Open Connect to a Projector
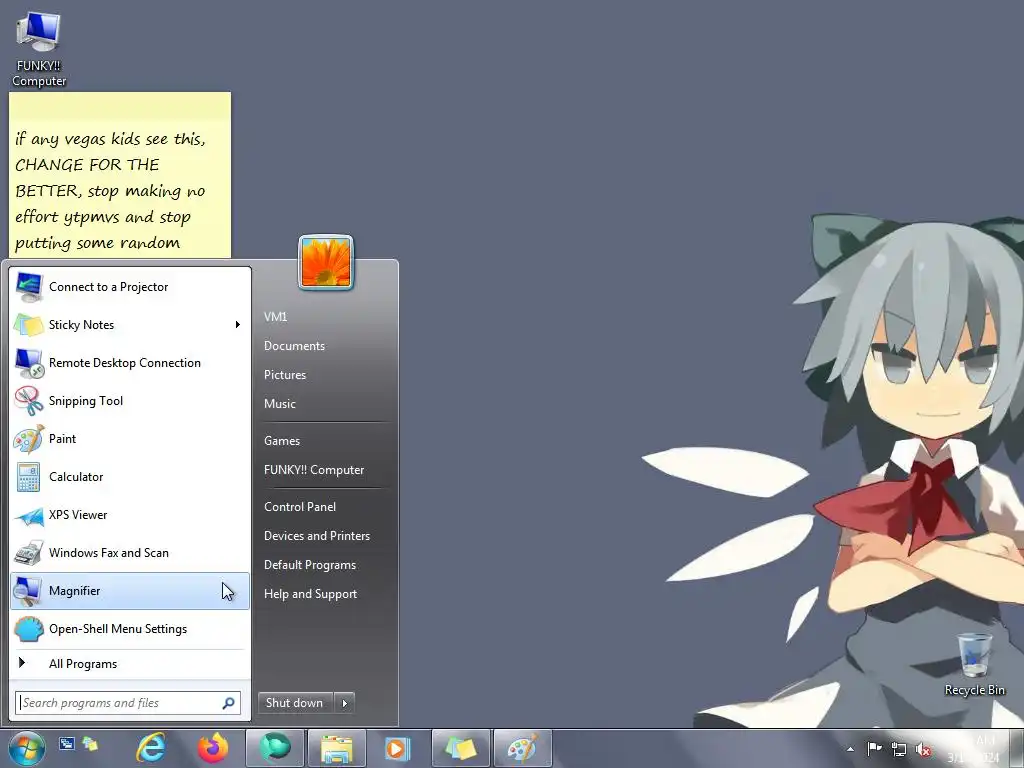 tap(130, 287)
